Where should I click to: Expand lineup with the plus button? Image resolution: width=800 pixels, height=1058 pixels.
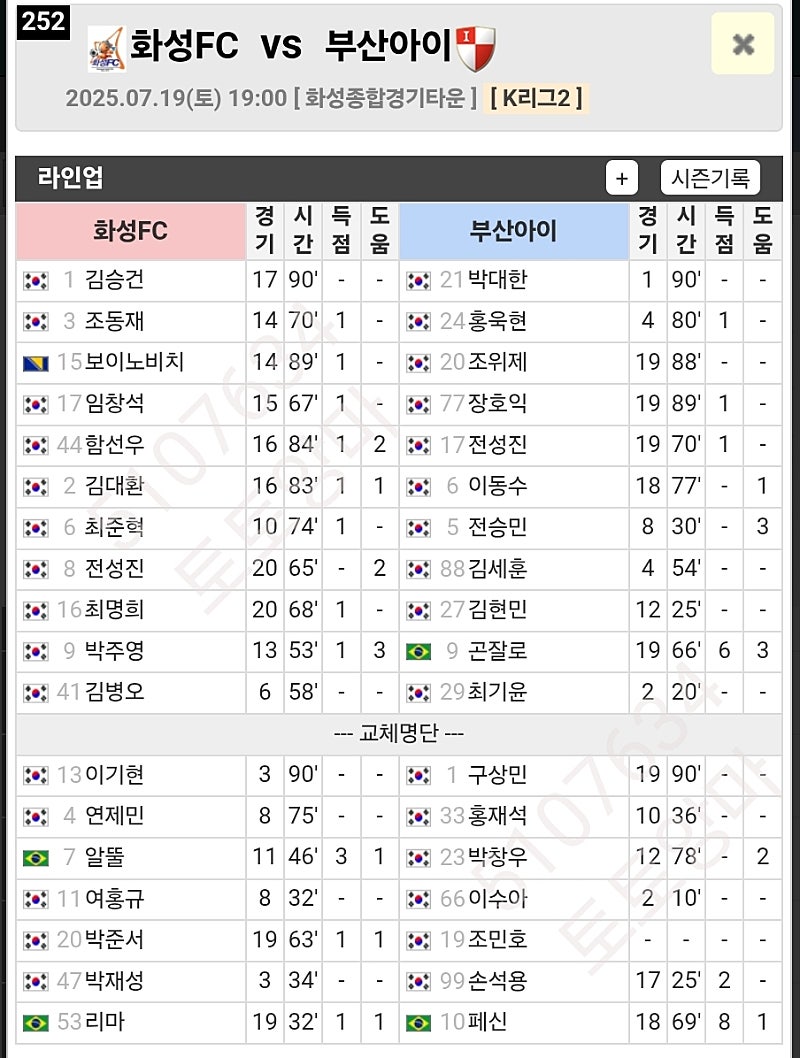point(621,178)
